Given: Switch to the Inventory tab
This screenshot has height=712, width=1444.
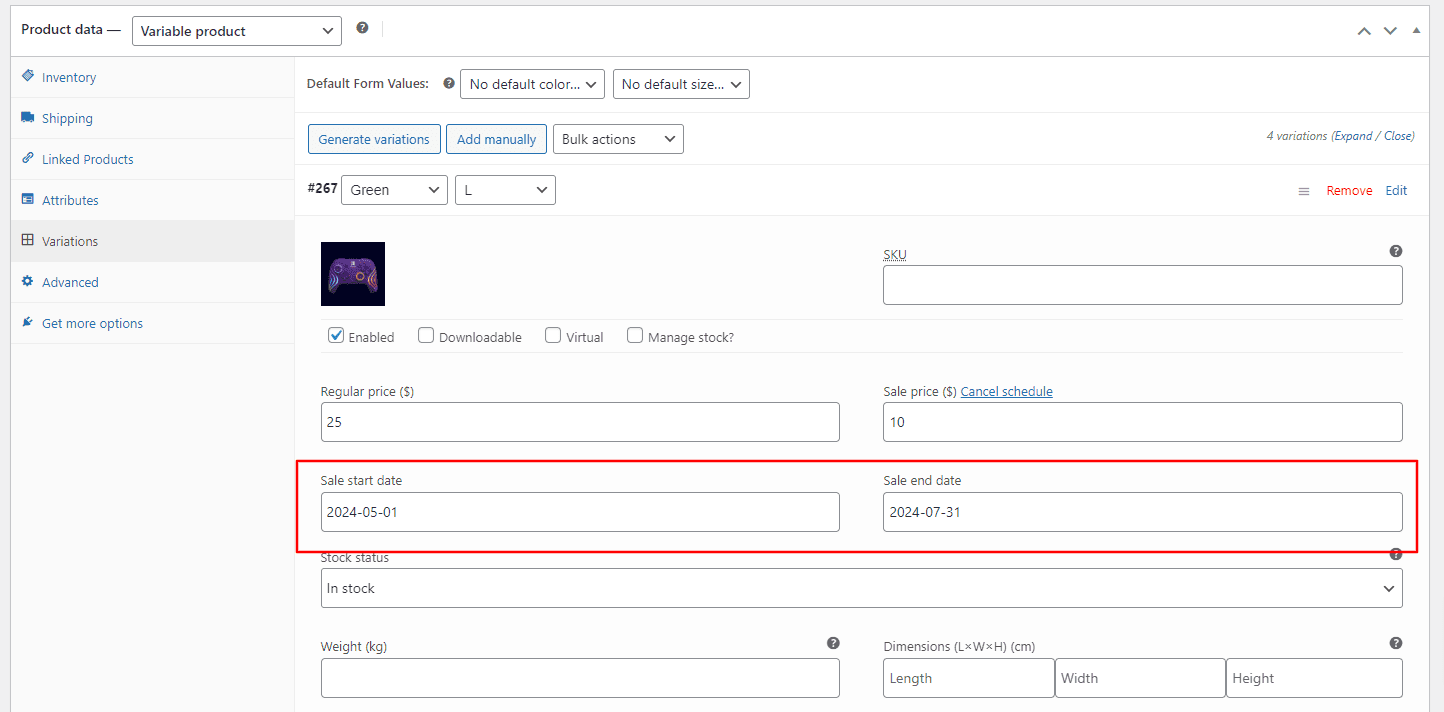Looking at the screenshot, I should pyautogui.click(x=69, y=77).
